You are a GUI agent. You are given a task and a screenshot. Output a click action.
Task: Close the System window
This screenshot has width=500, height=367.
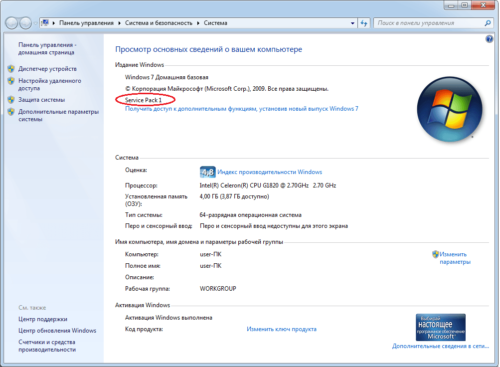[482, 5]
